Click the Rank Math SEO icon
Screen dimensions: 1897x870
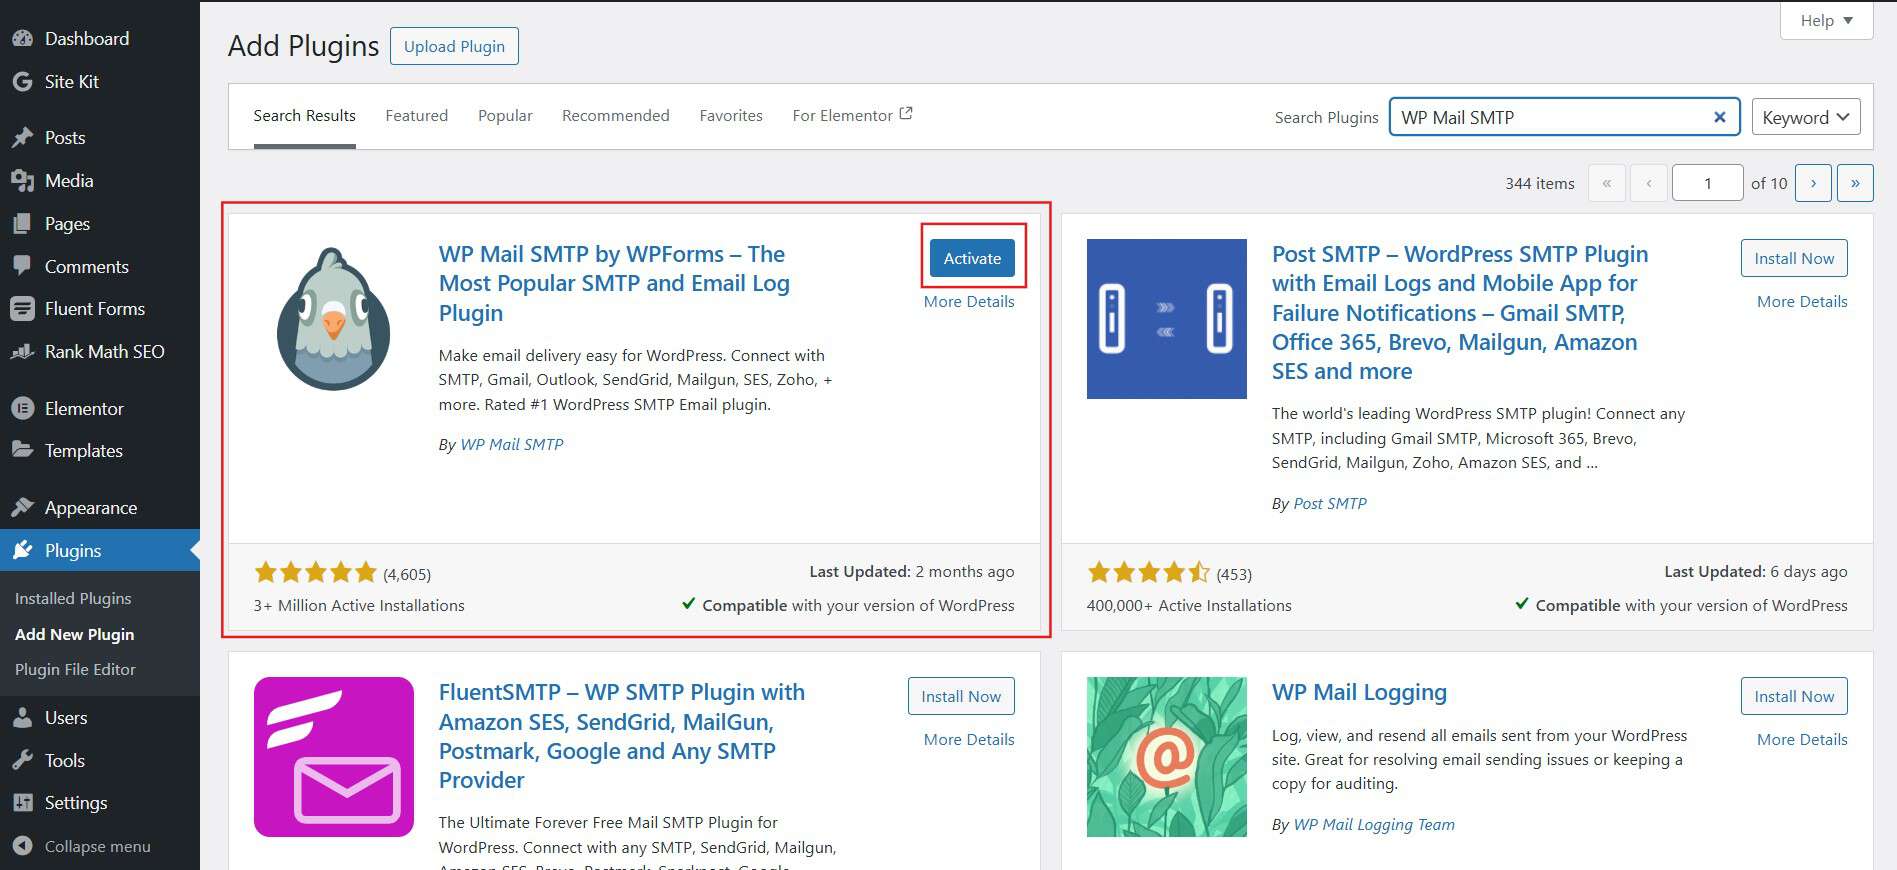point(22,352)
